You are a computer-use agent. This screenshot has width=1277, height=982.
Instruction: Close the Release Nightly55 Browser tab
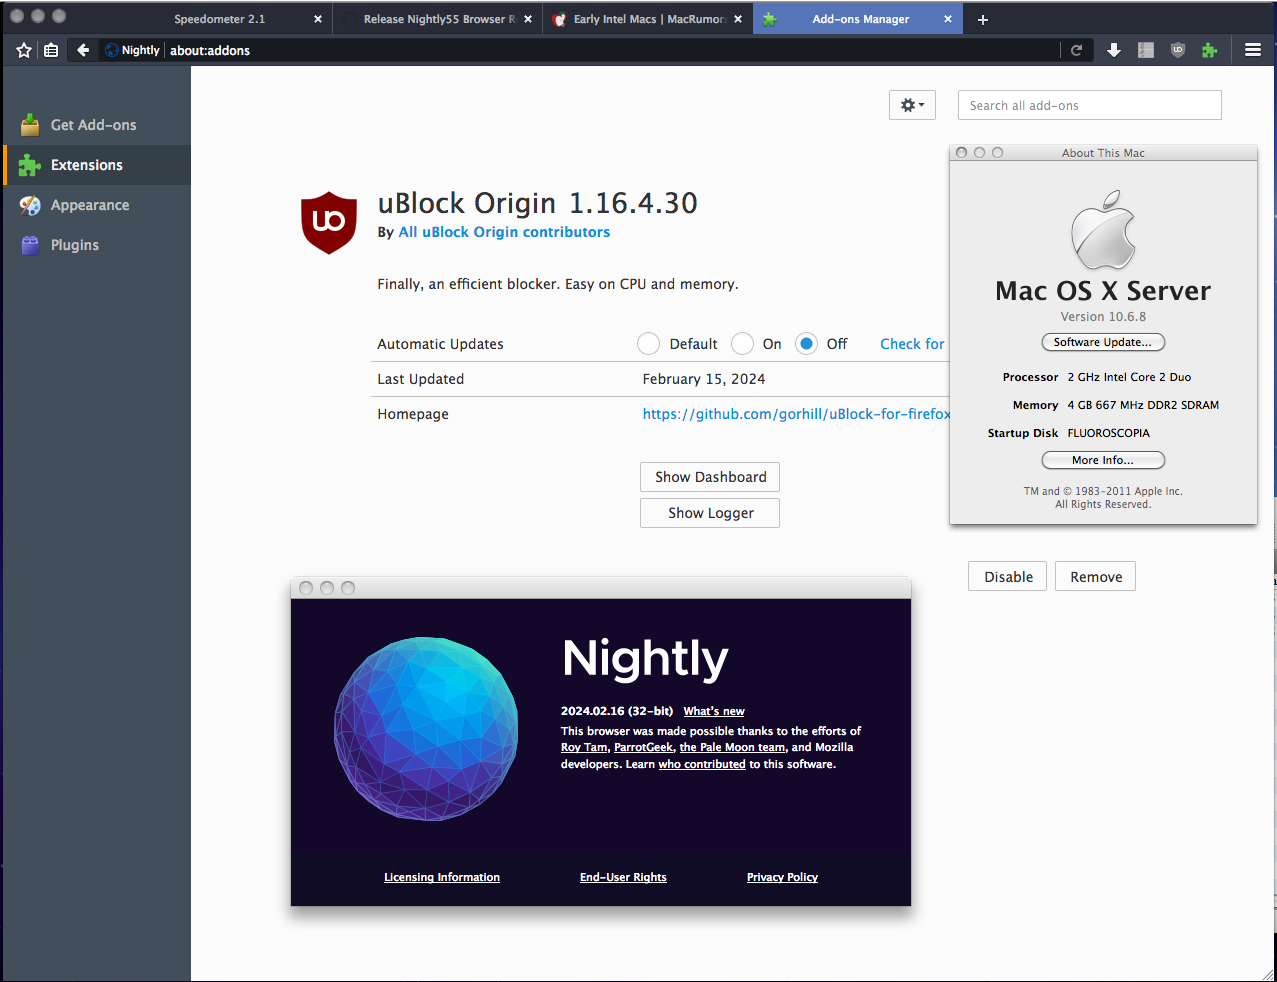tap(528, 19)
